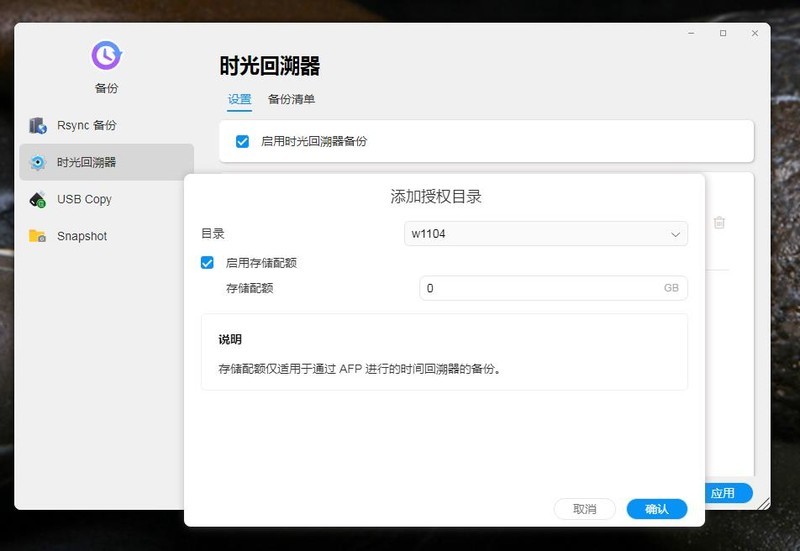Click the 存储配额 field label
800x551 pixels.
coord(249,288)
